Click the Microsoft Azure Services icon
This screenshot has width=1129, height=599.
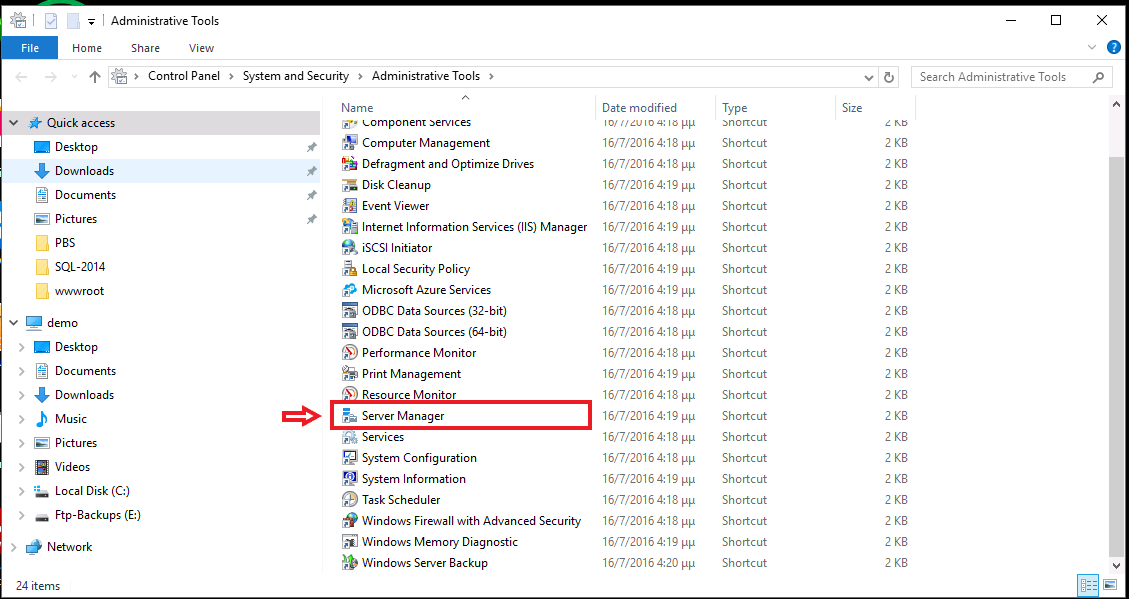[x=350, y=289]
